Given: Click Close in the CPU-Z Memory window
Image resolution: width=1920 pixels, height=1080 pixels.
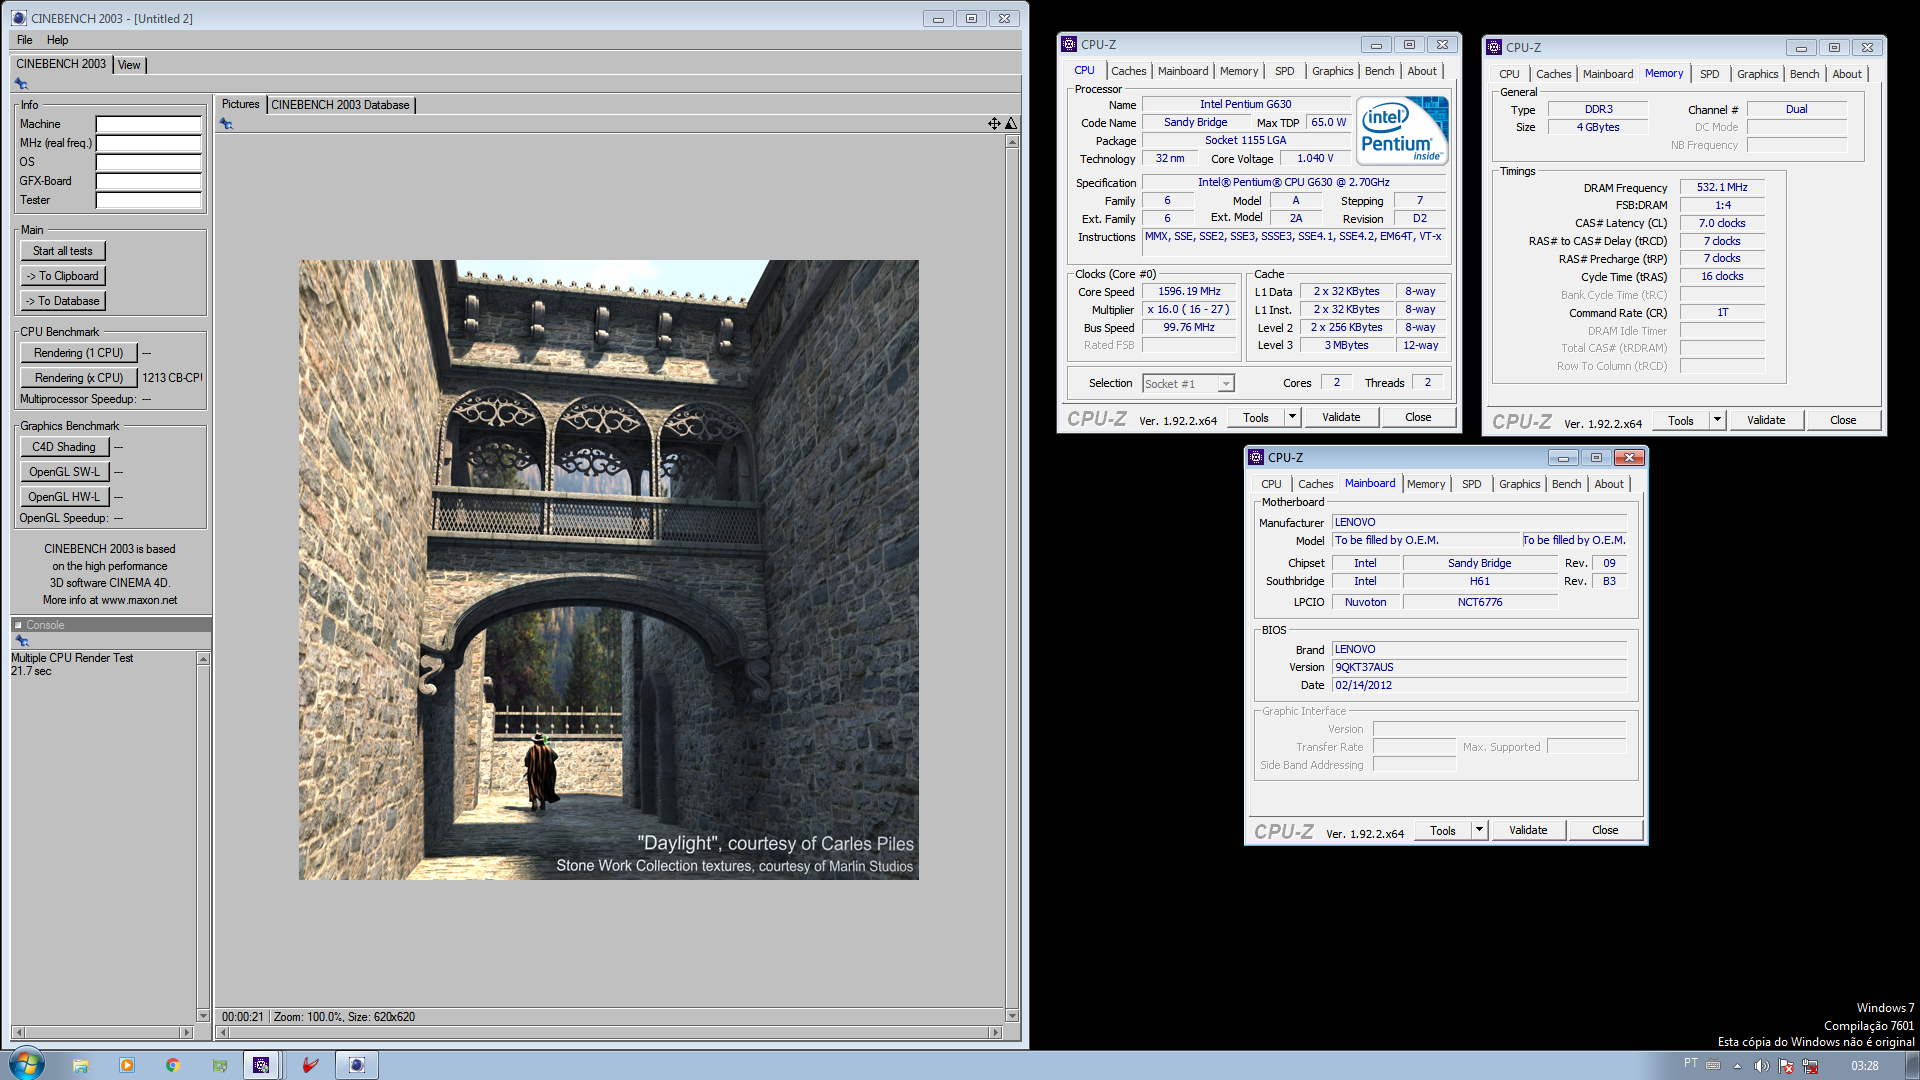Looking at the screenshot, I should coord(1842,420).
